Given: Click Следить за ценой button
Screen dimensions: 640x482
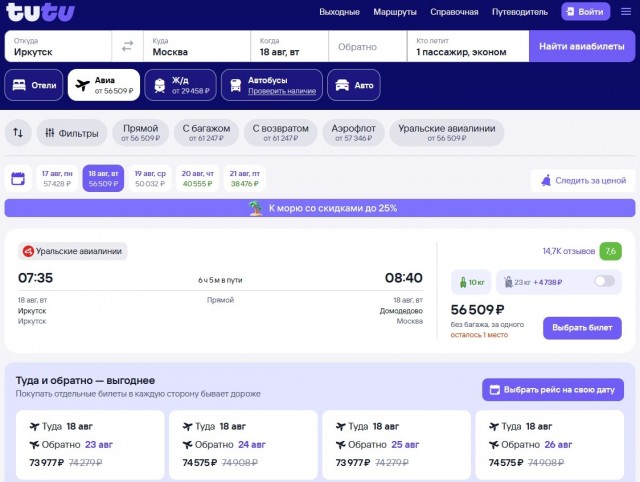Looking at the screenshot, I should click(x=583, y=180).
